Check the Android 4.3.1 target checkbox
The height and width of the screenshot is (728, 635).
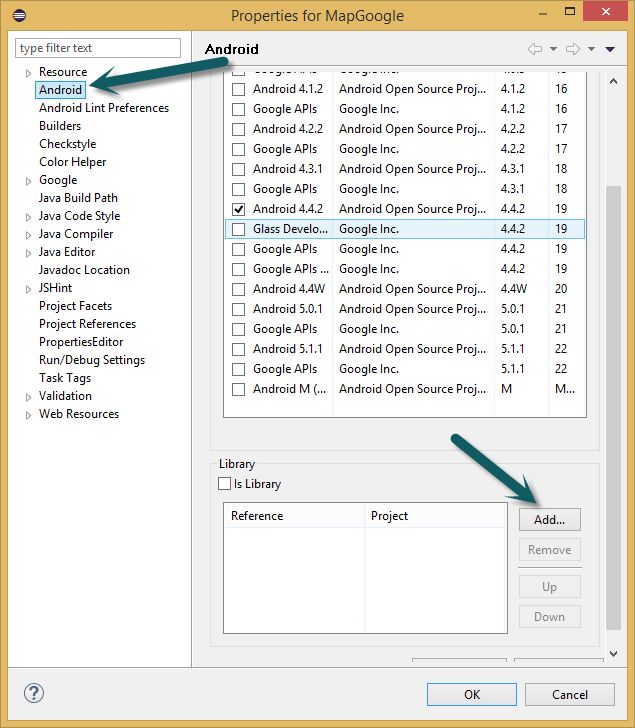click(x=238, y=169)
